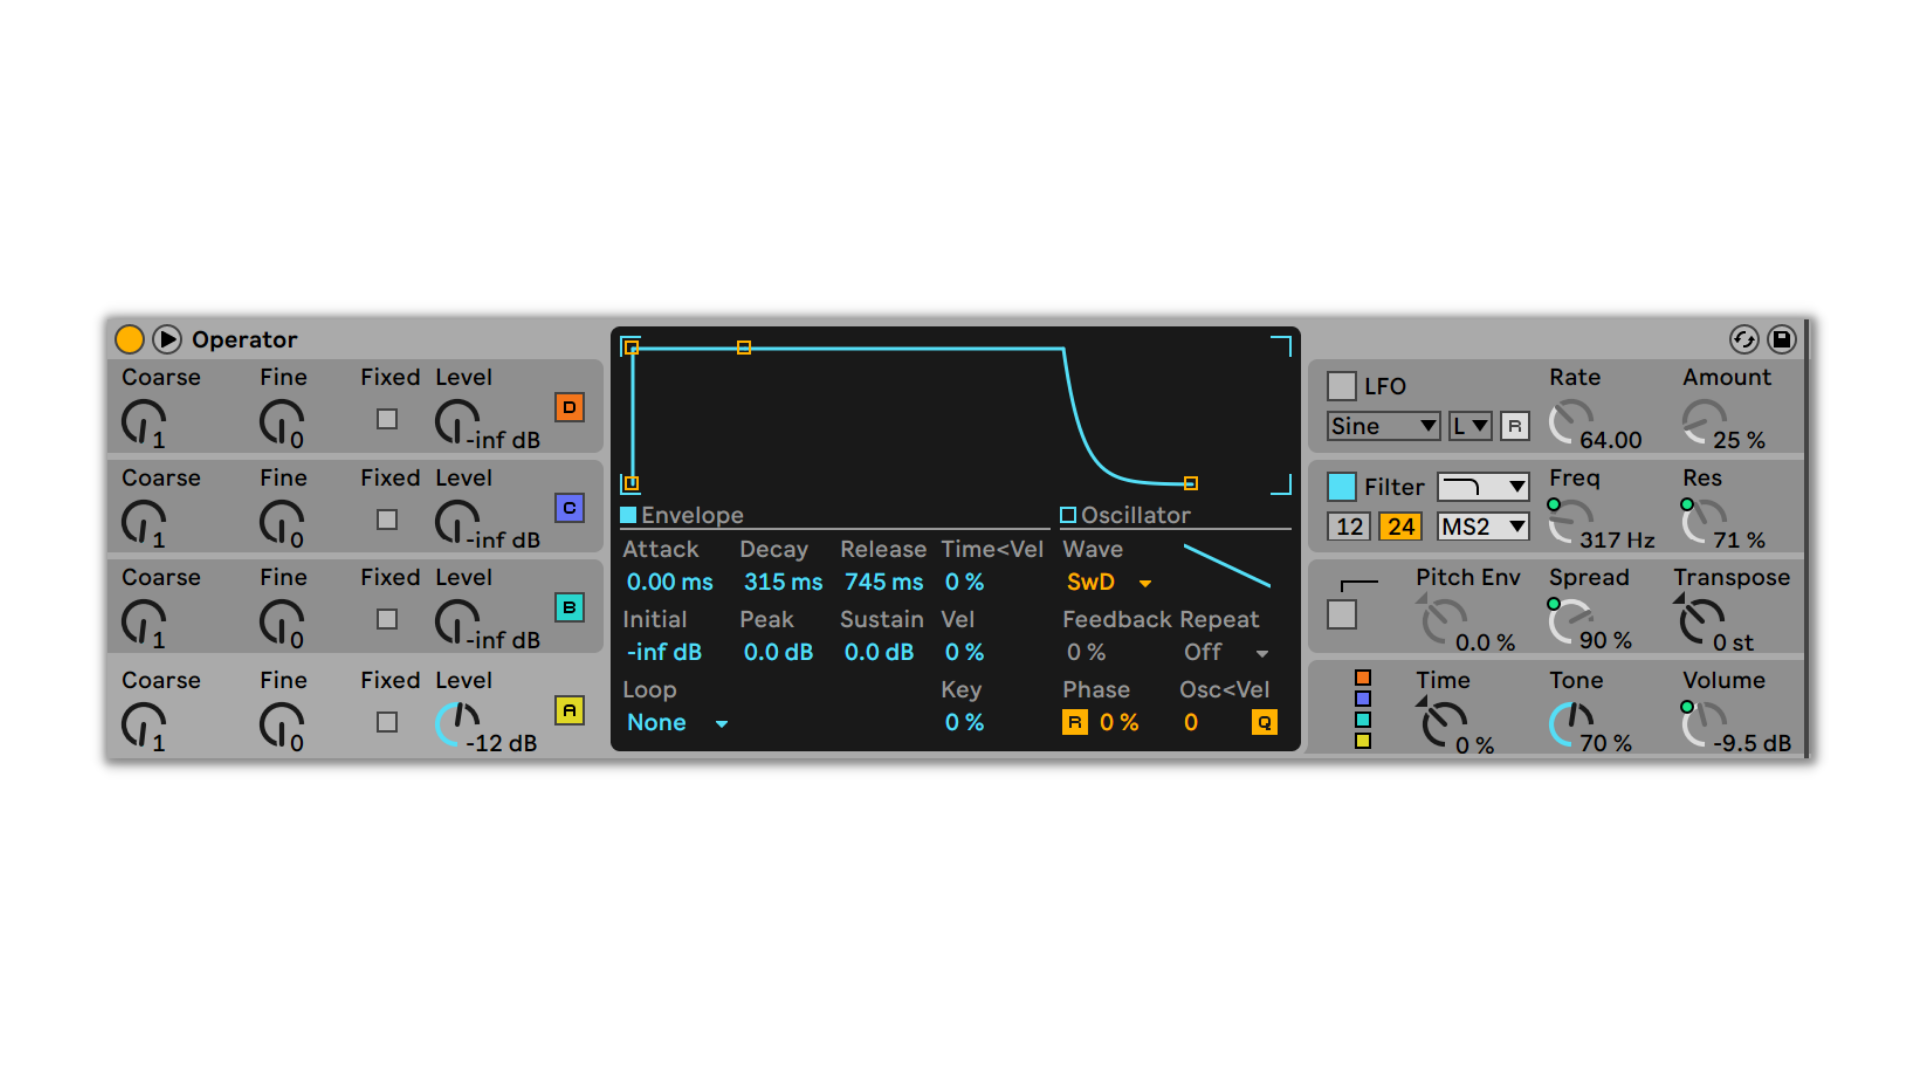Click the hot-swap presets icon
Viewport: 1920px width, 1080px height.
tap(1744, 339)
